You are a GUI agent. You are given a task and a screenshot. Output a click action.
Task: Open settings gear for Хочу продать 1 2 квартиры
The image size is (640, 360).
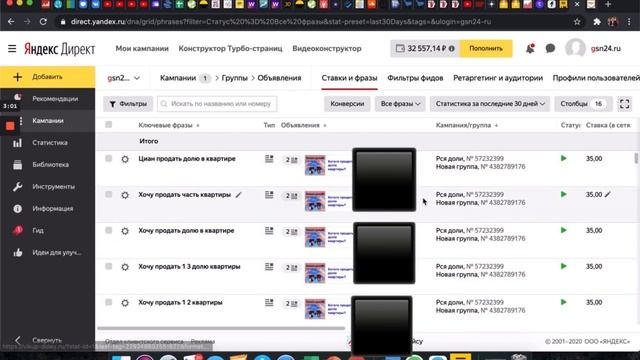pos(125,303)
